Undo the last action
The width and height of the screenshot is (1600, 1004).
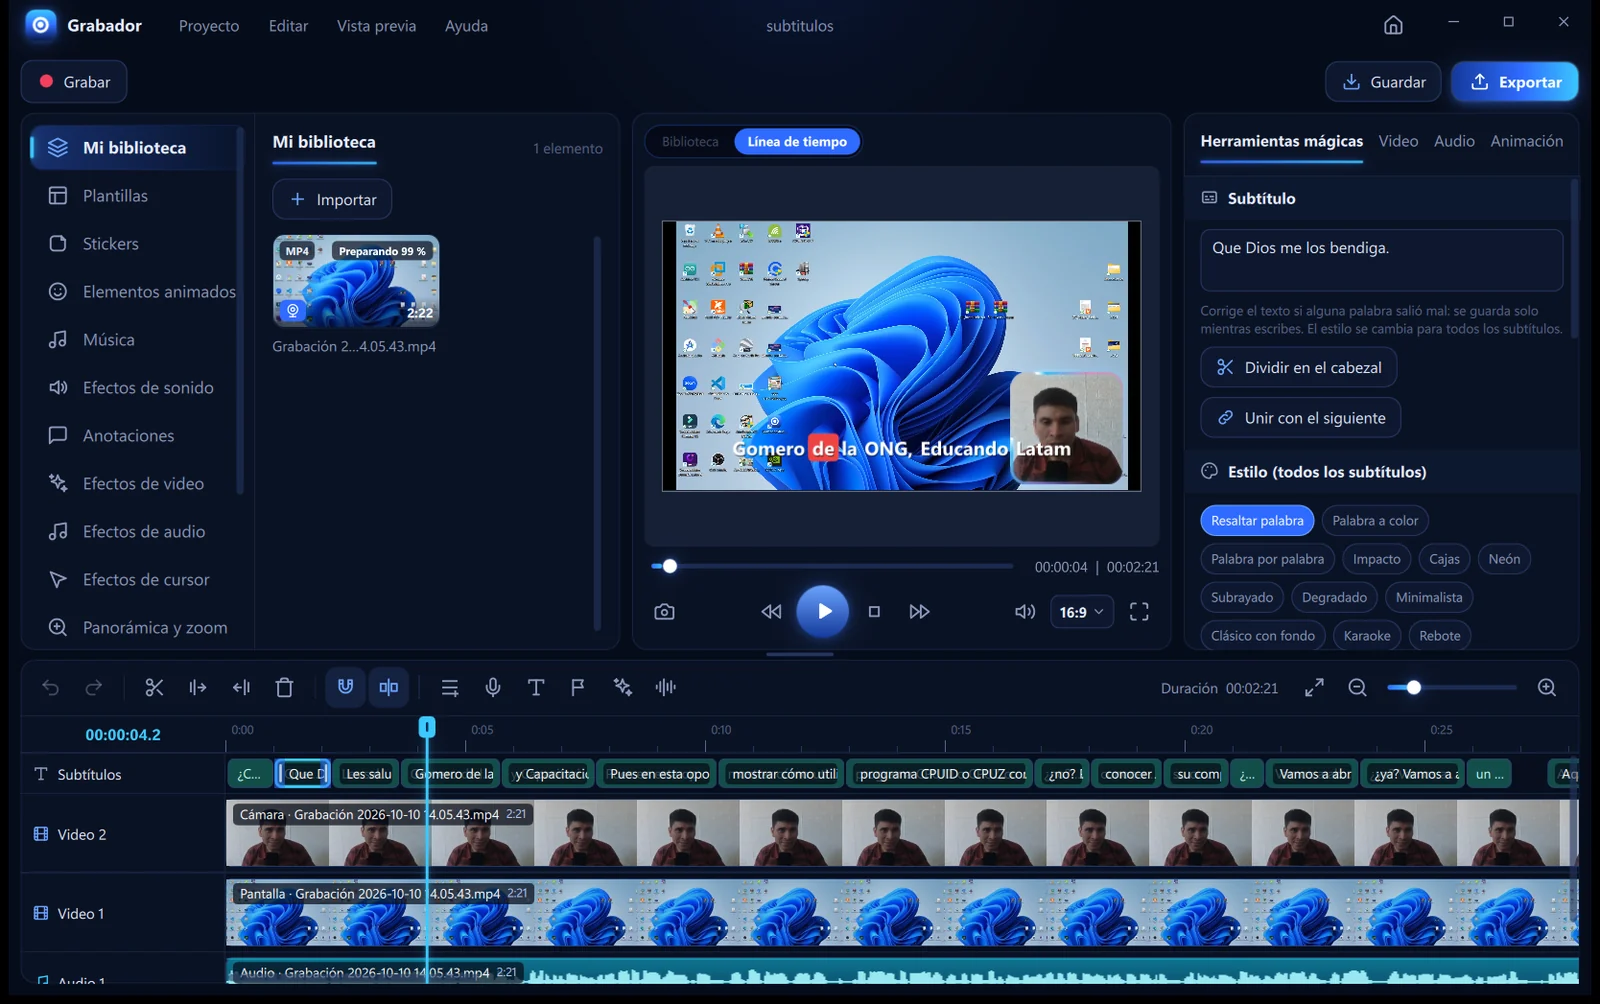pos(51,687)
